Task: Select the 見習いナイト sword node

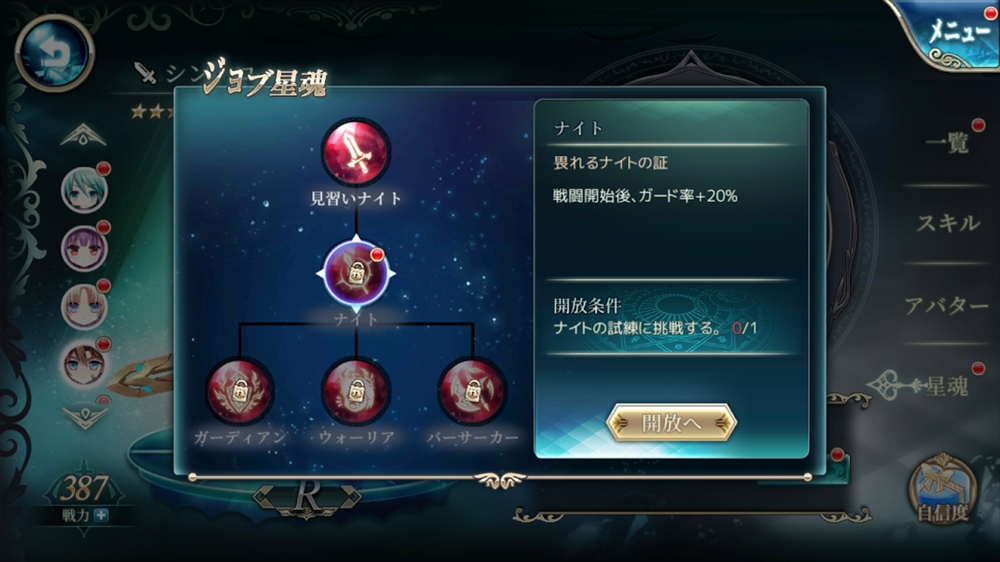Action: [x=356, y=152]
